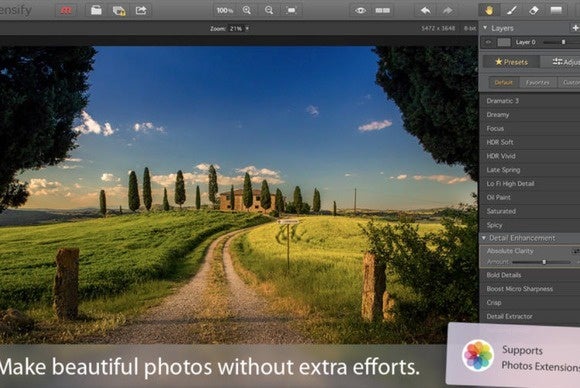Collapse the Detail Enhancement group
This screenshot has width=580, height=388.
click(x=484, y=238)
